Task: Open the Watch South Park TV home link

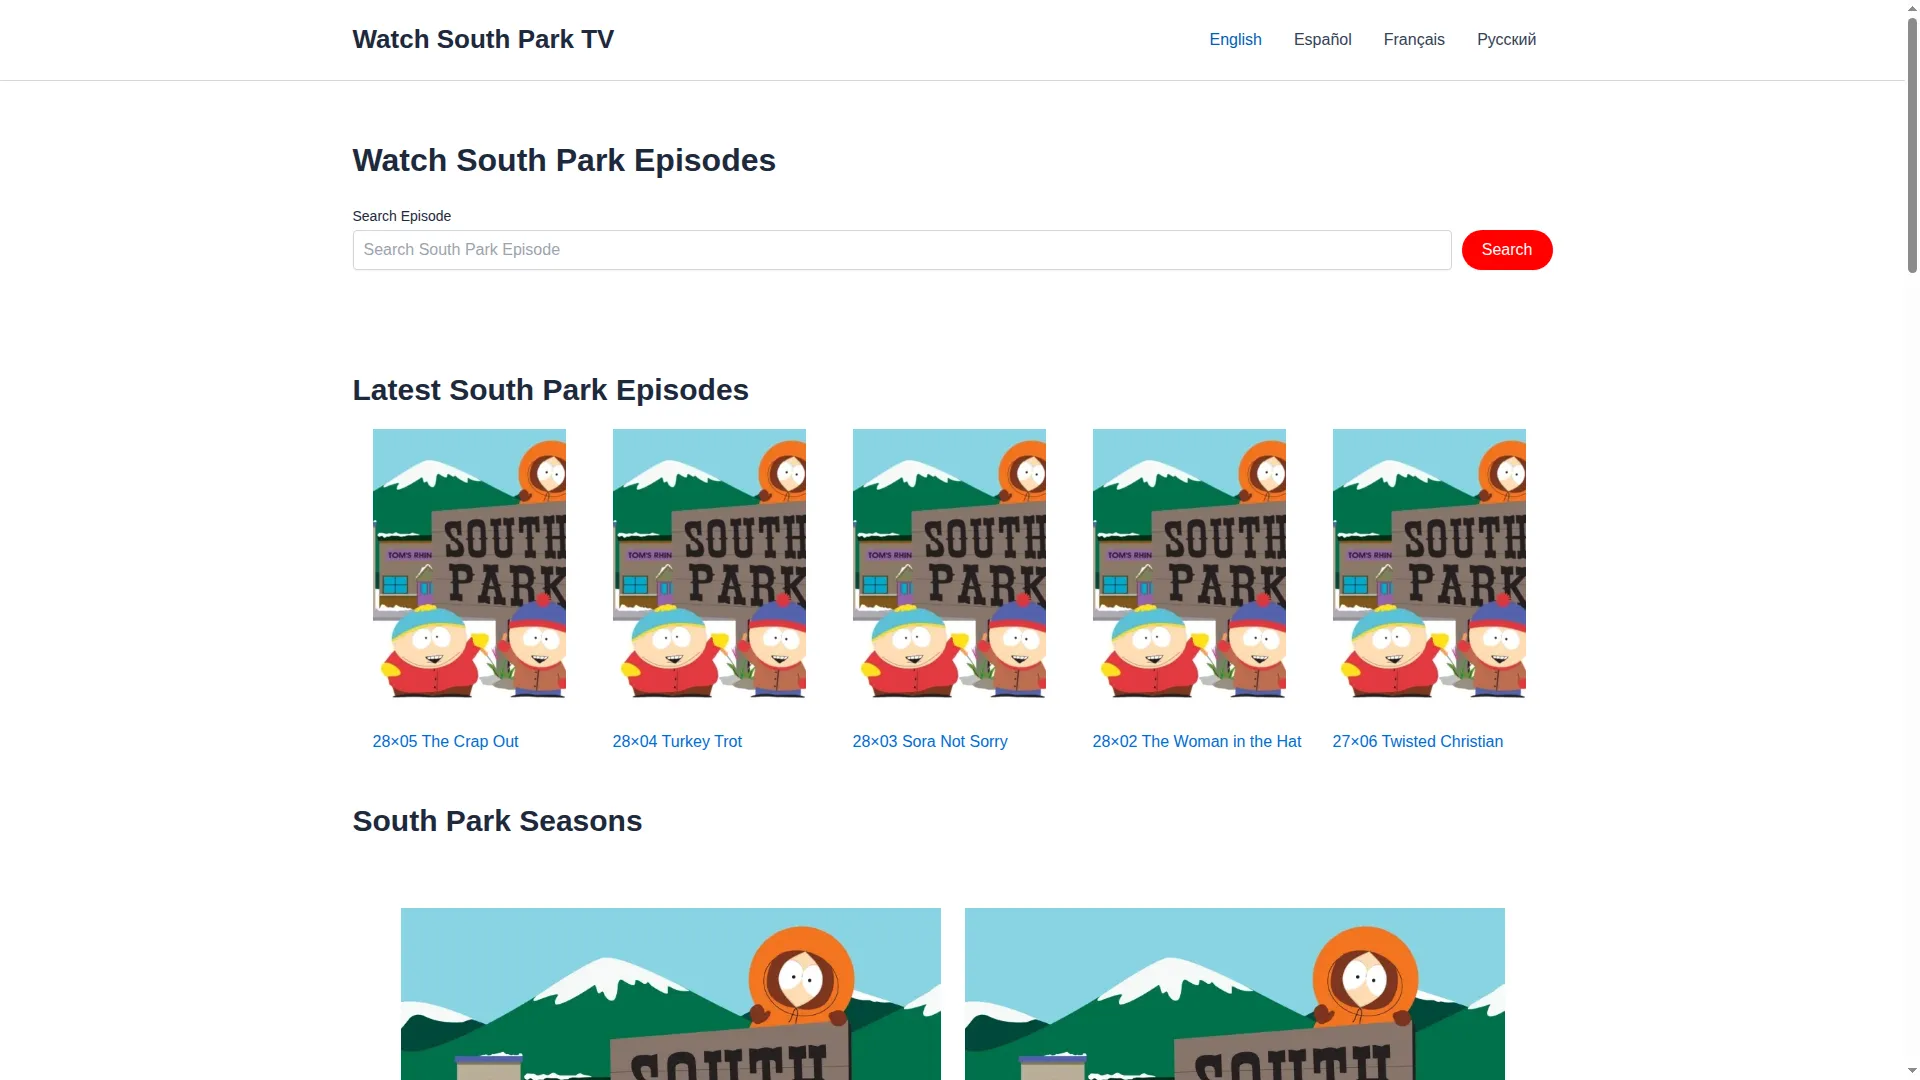Action: click(x=483, y=39)
